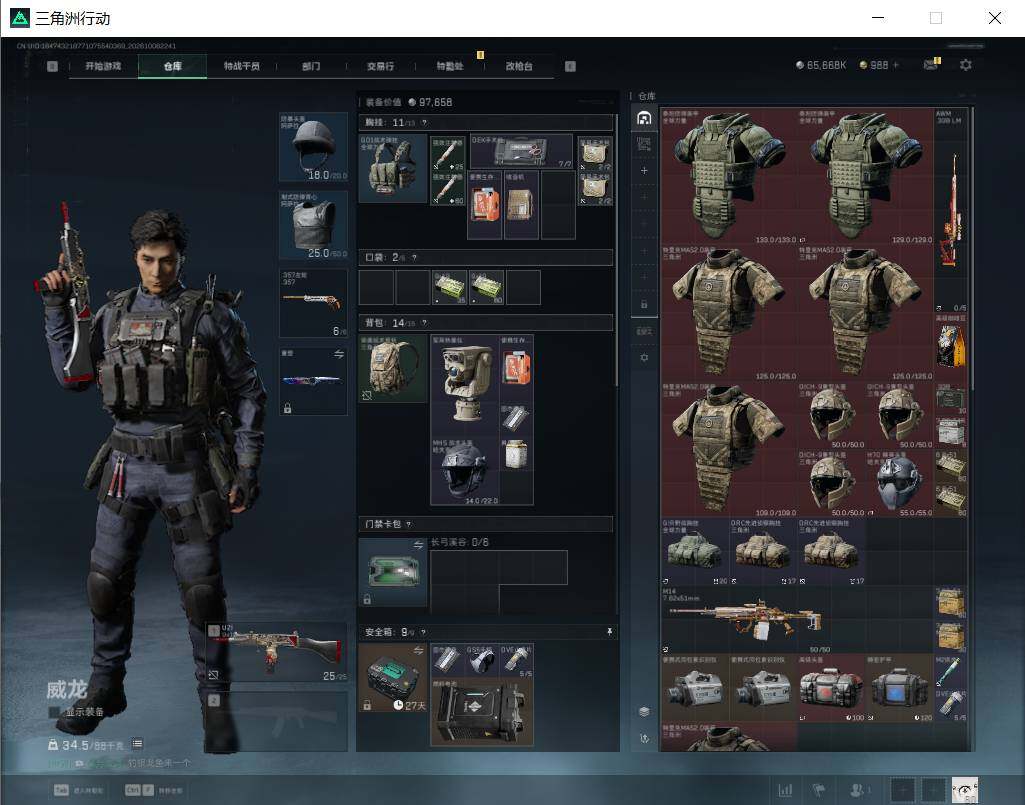Open the help icon beside 背包
Image resolution: width=1025 pixels, height=805 pixels.
click(424, 323)
